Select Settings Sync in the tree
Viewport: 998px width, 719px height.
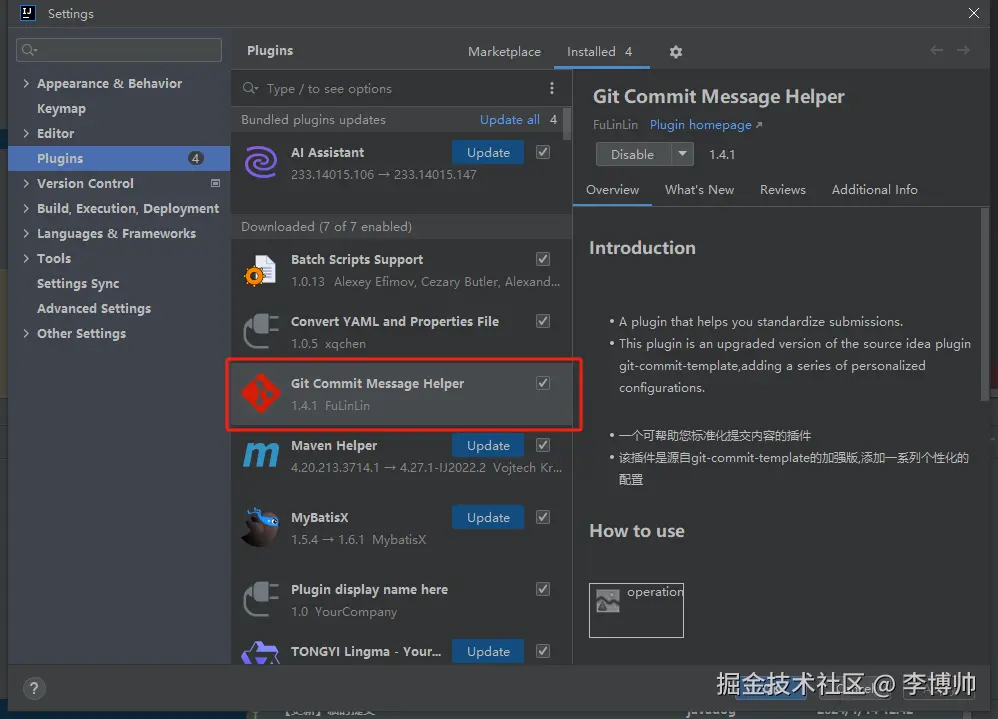(x=78, y=283)
